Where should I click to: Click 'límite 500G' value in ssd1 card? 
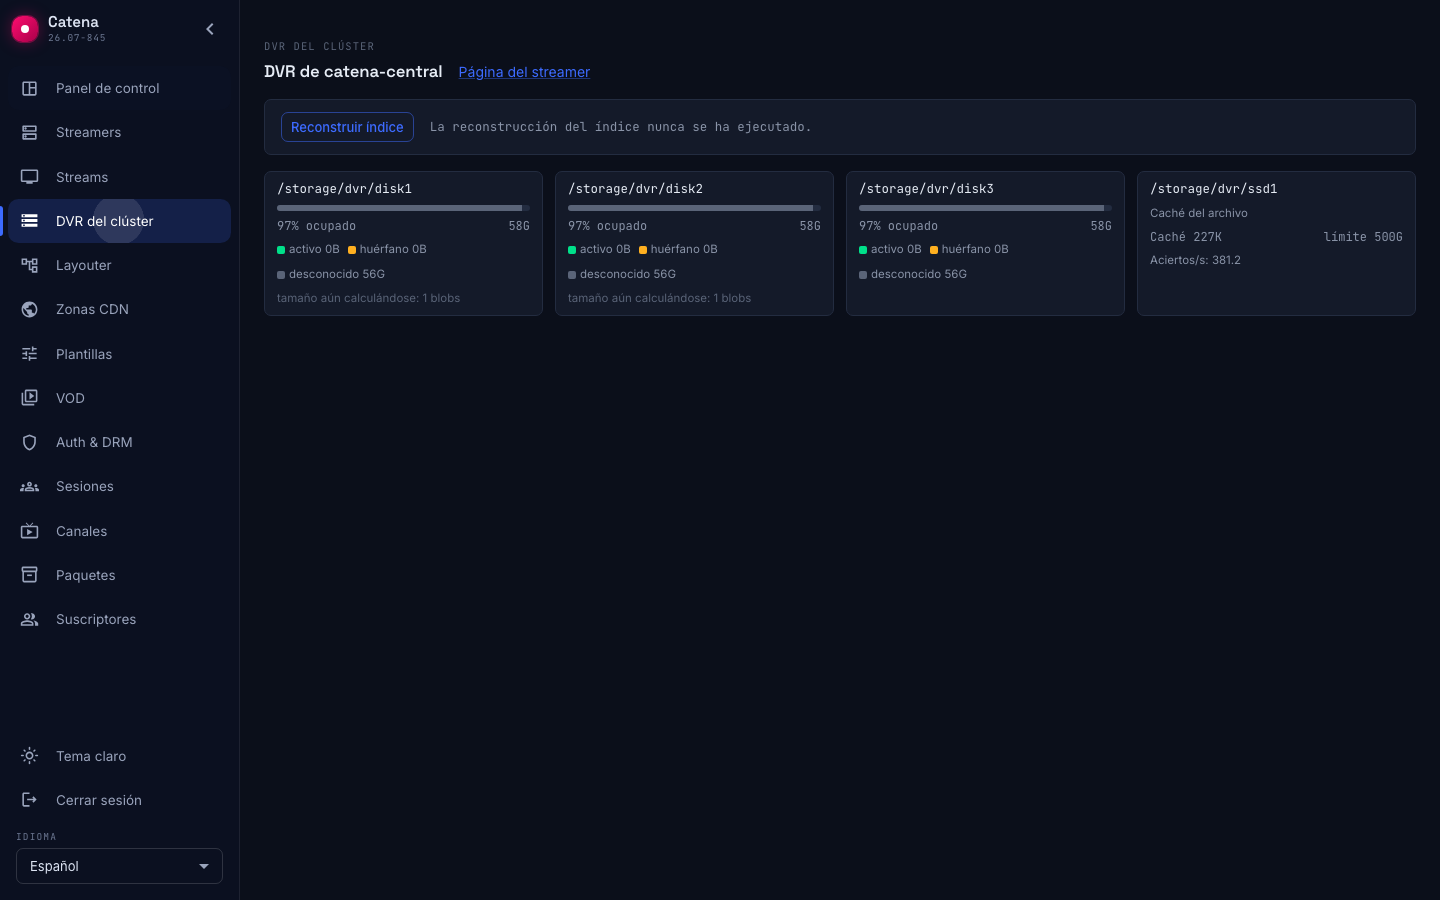pyautogui.click(x=1363, y=237)
